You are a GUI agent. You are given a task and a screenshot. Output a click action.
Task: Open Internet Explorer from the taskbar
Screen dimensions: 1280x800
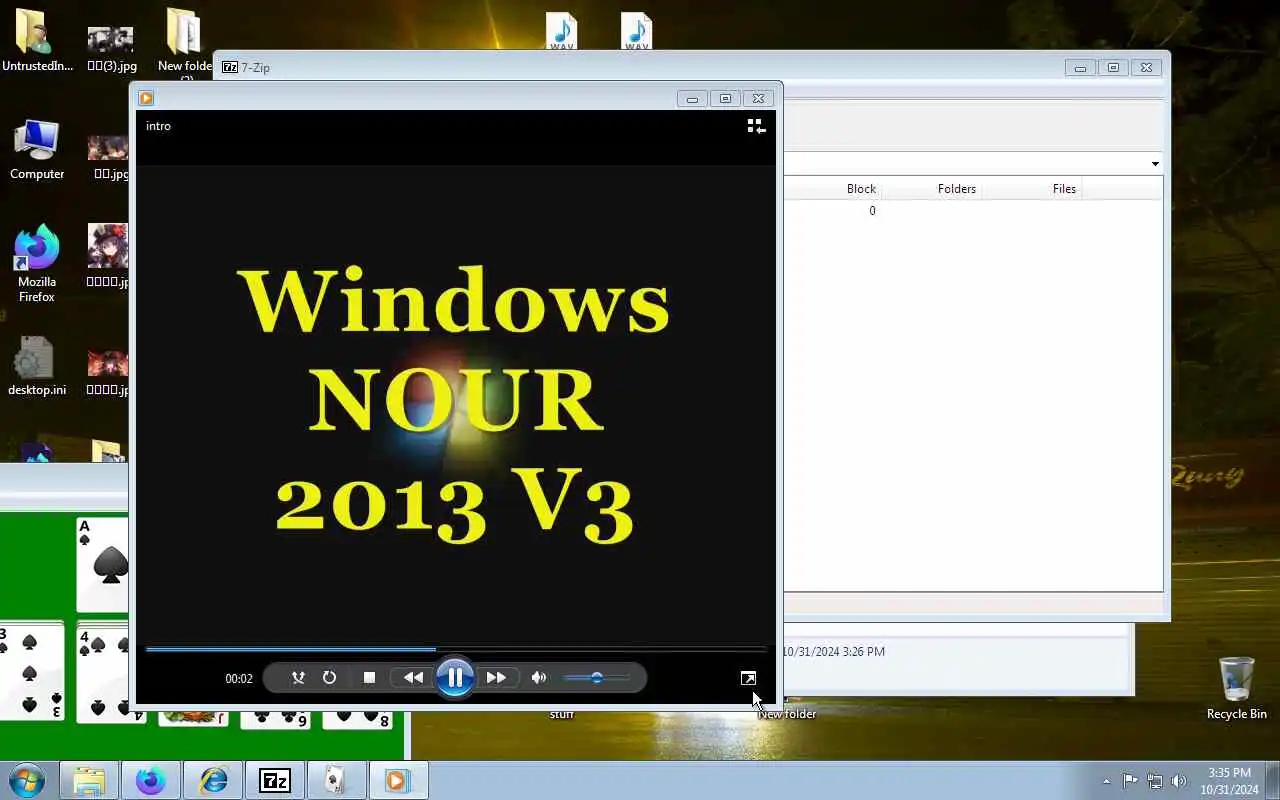213,780
